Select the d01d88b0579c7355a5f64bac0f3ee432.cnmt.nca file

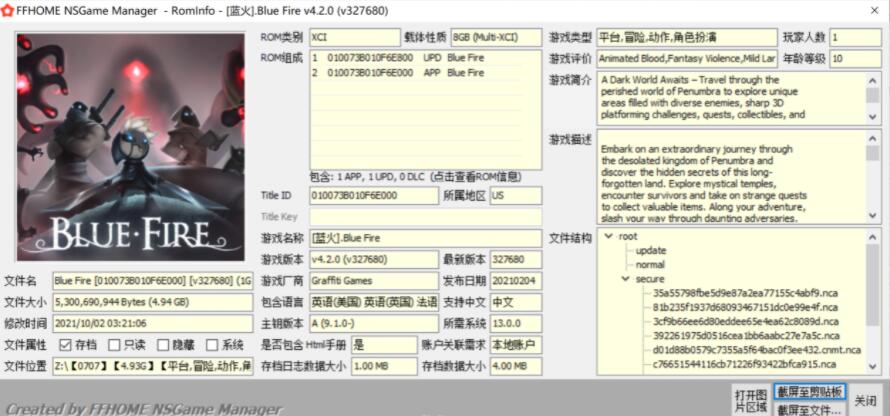[x=757, y=350]
